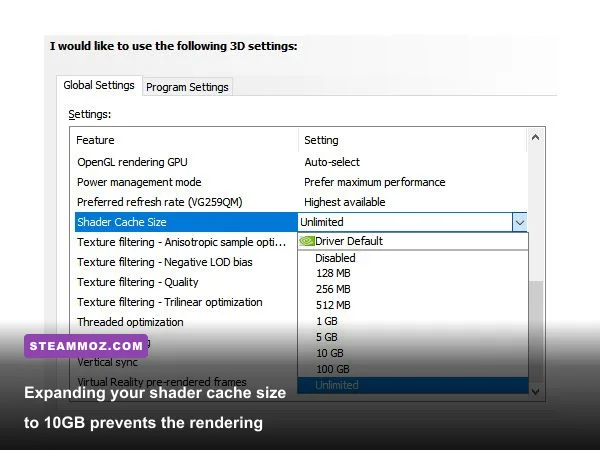This screenshot has width=600, height=450.
Task: Select Texture filtering - Quality row
Action: tap(186, 282)
